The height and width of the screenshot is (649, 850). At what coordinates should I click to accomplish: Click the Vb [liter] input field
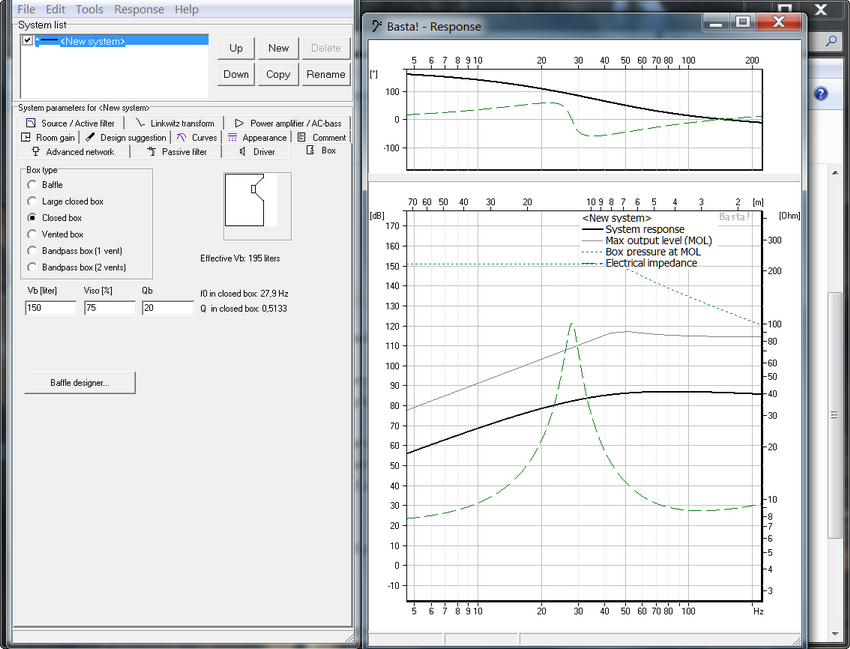coord(50,308)
